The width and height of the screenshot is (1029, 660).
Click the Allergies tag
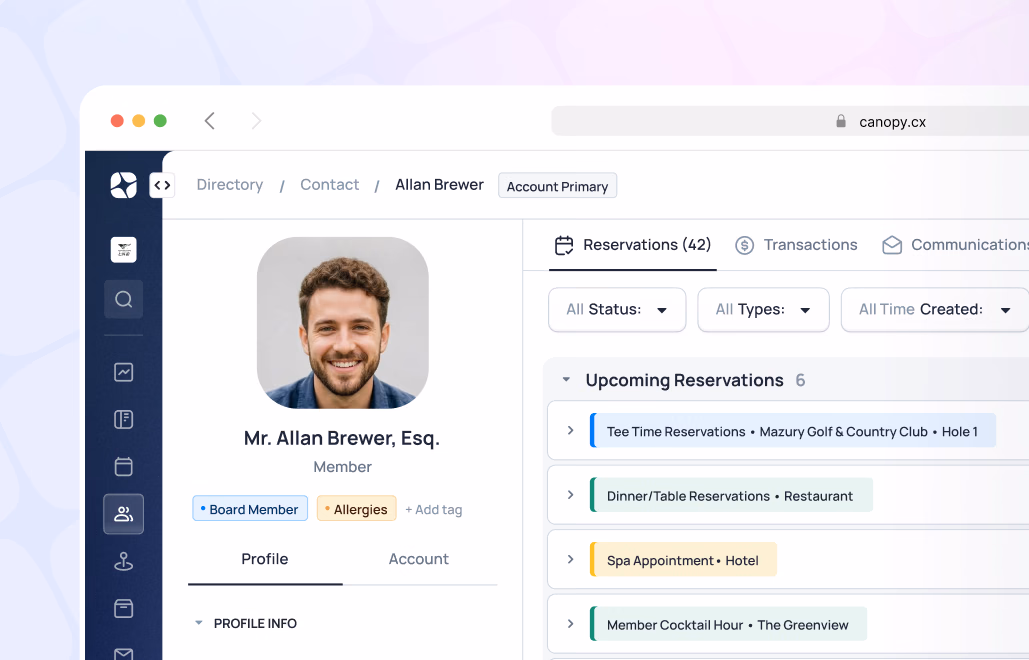coord(356,508)
